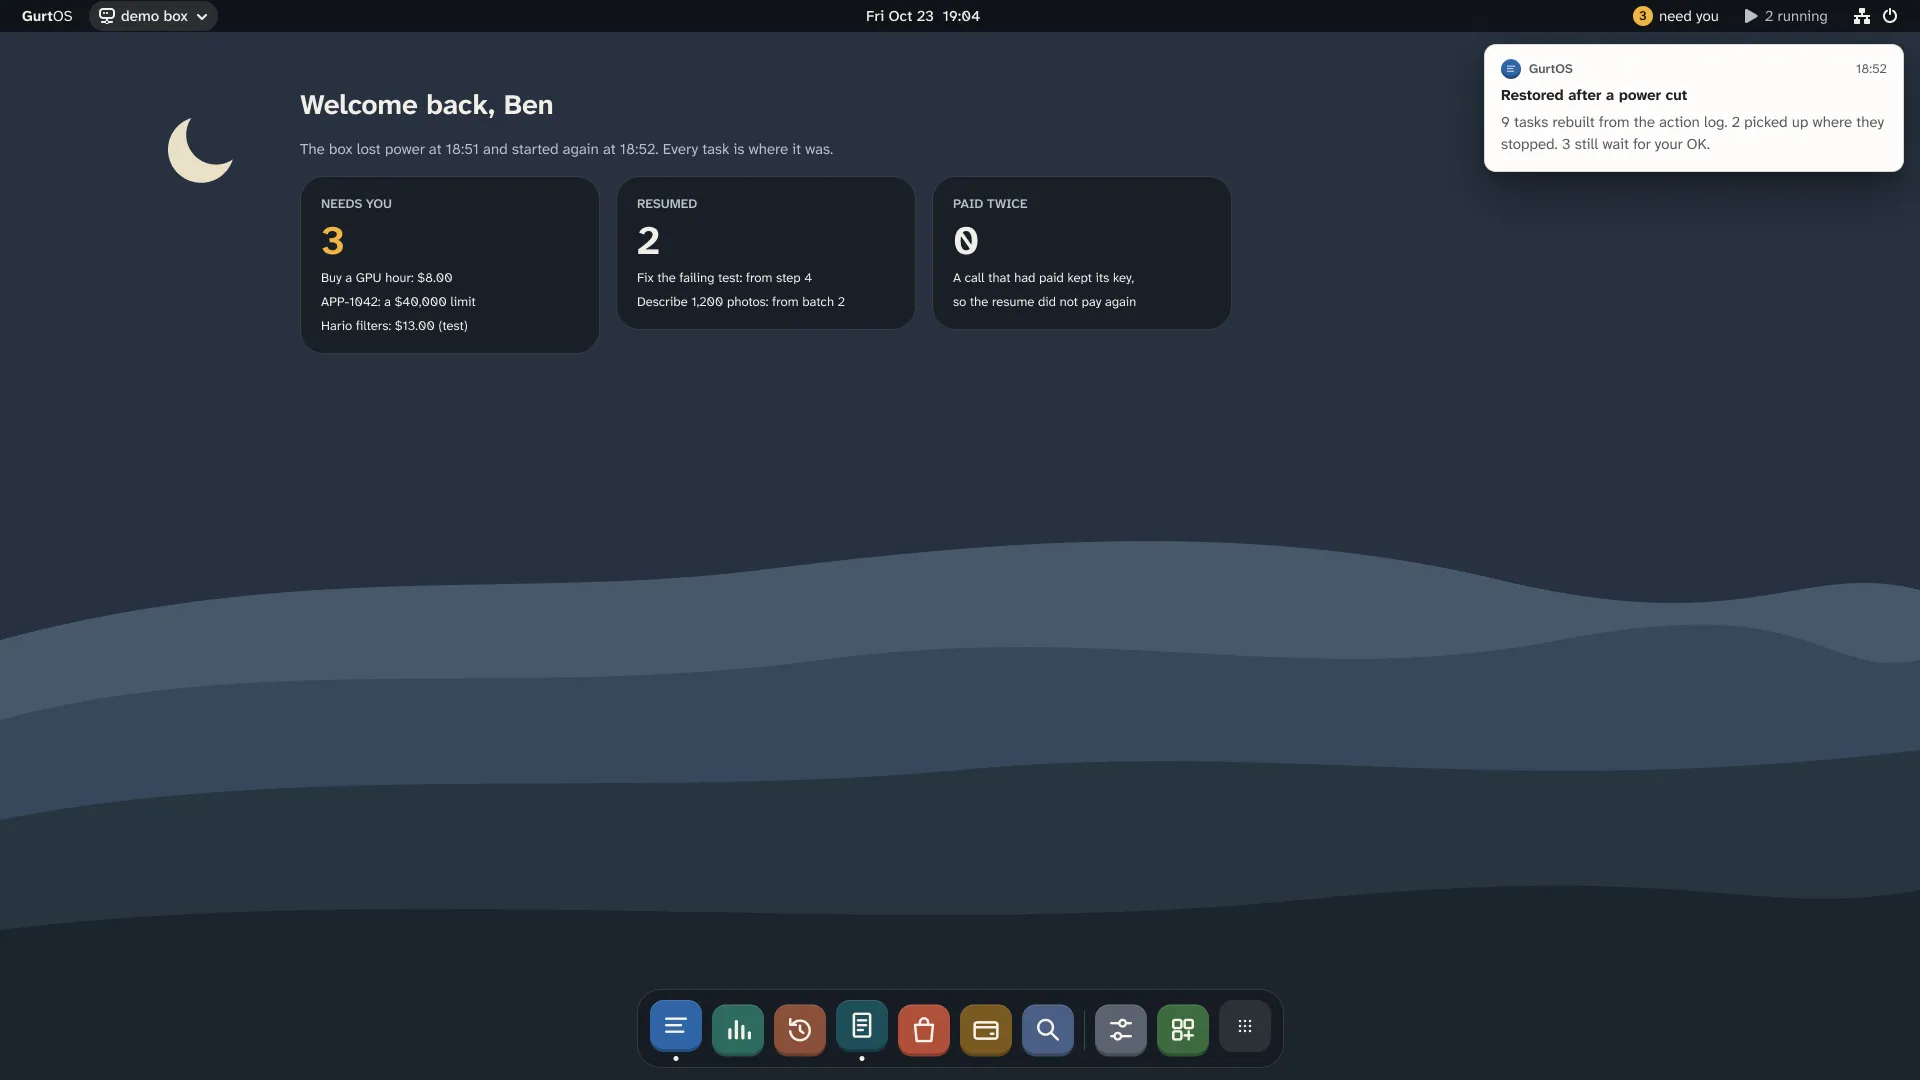
Task: Open the blue text-lines app in dock
Action: (x=675, y=1026)
